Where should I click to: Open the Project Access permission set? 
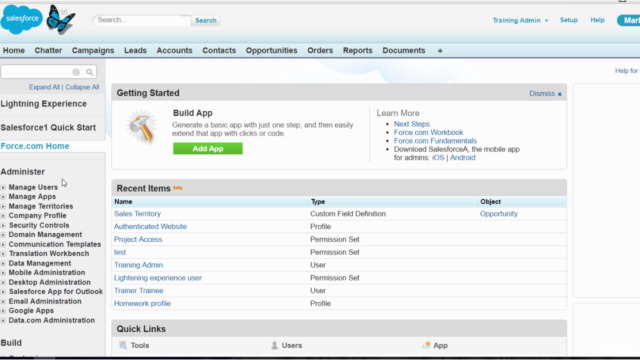pyautogui.click(x=138, y=240)
